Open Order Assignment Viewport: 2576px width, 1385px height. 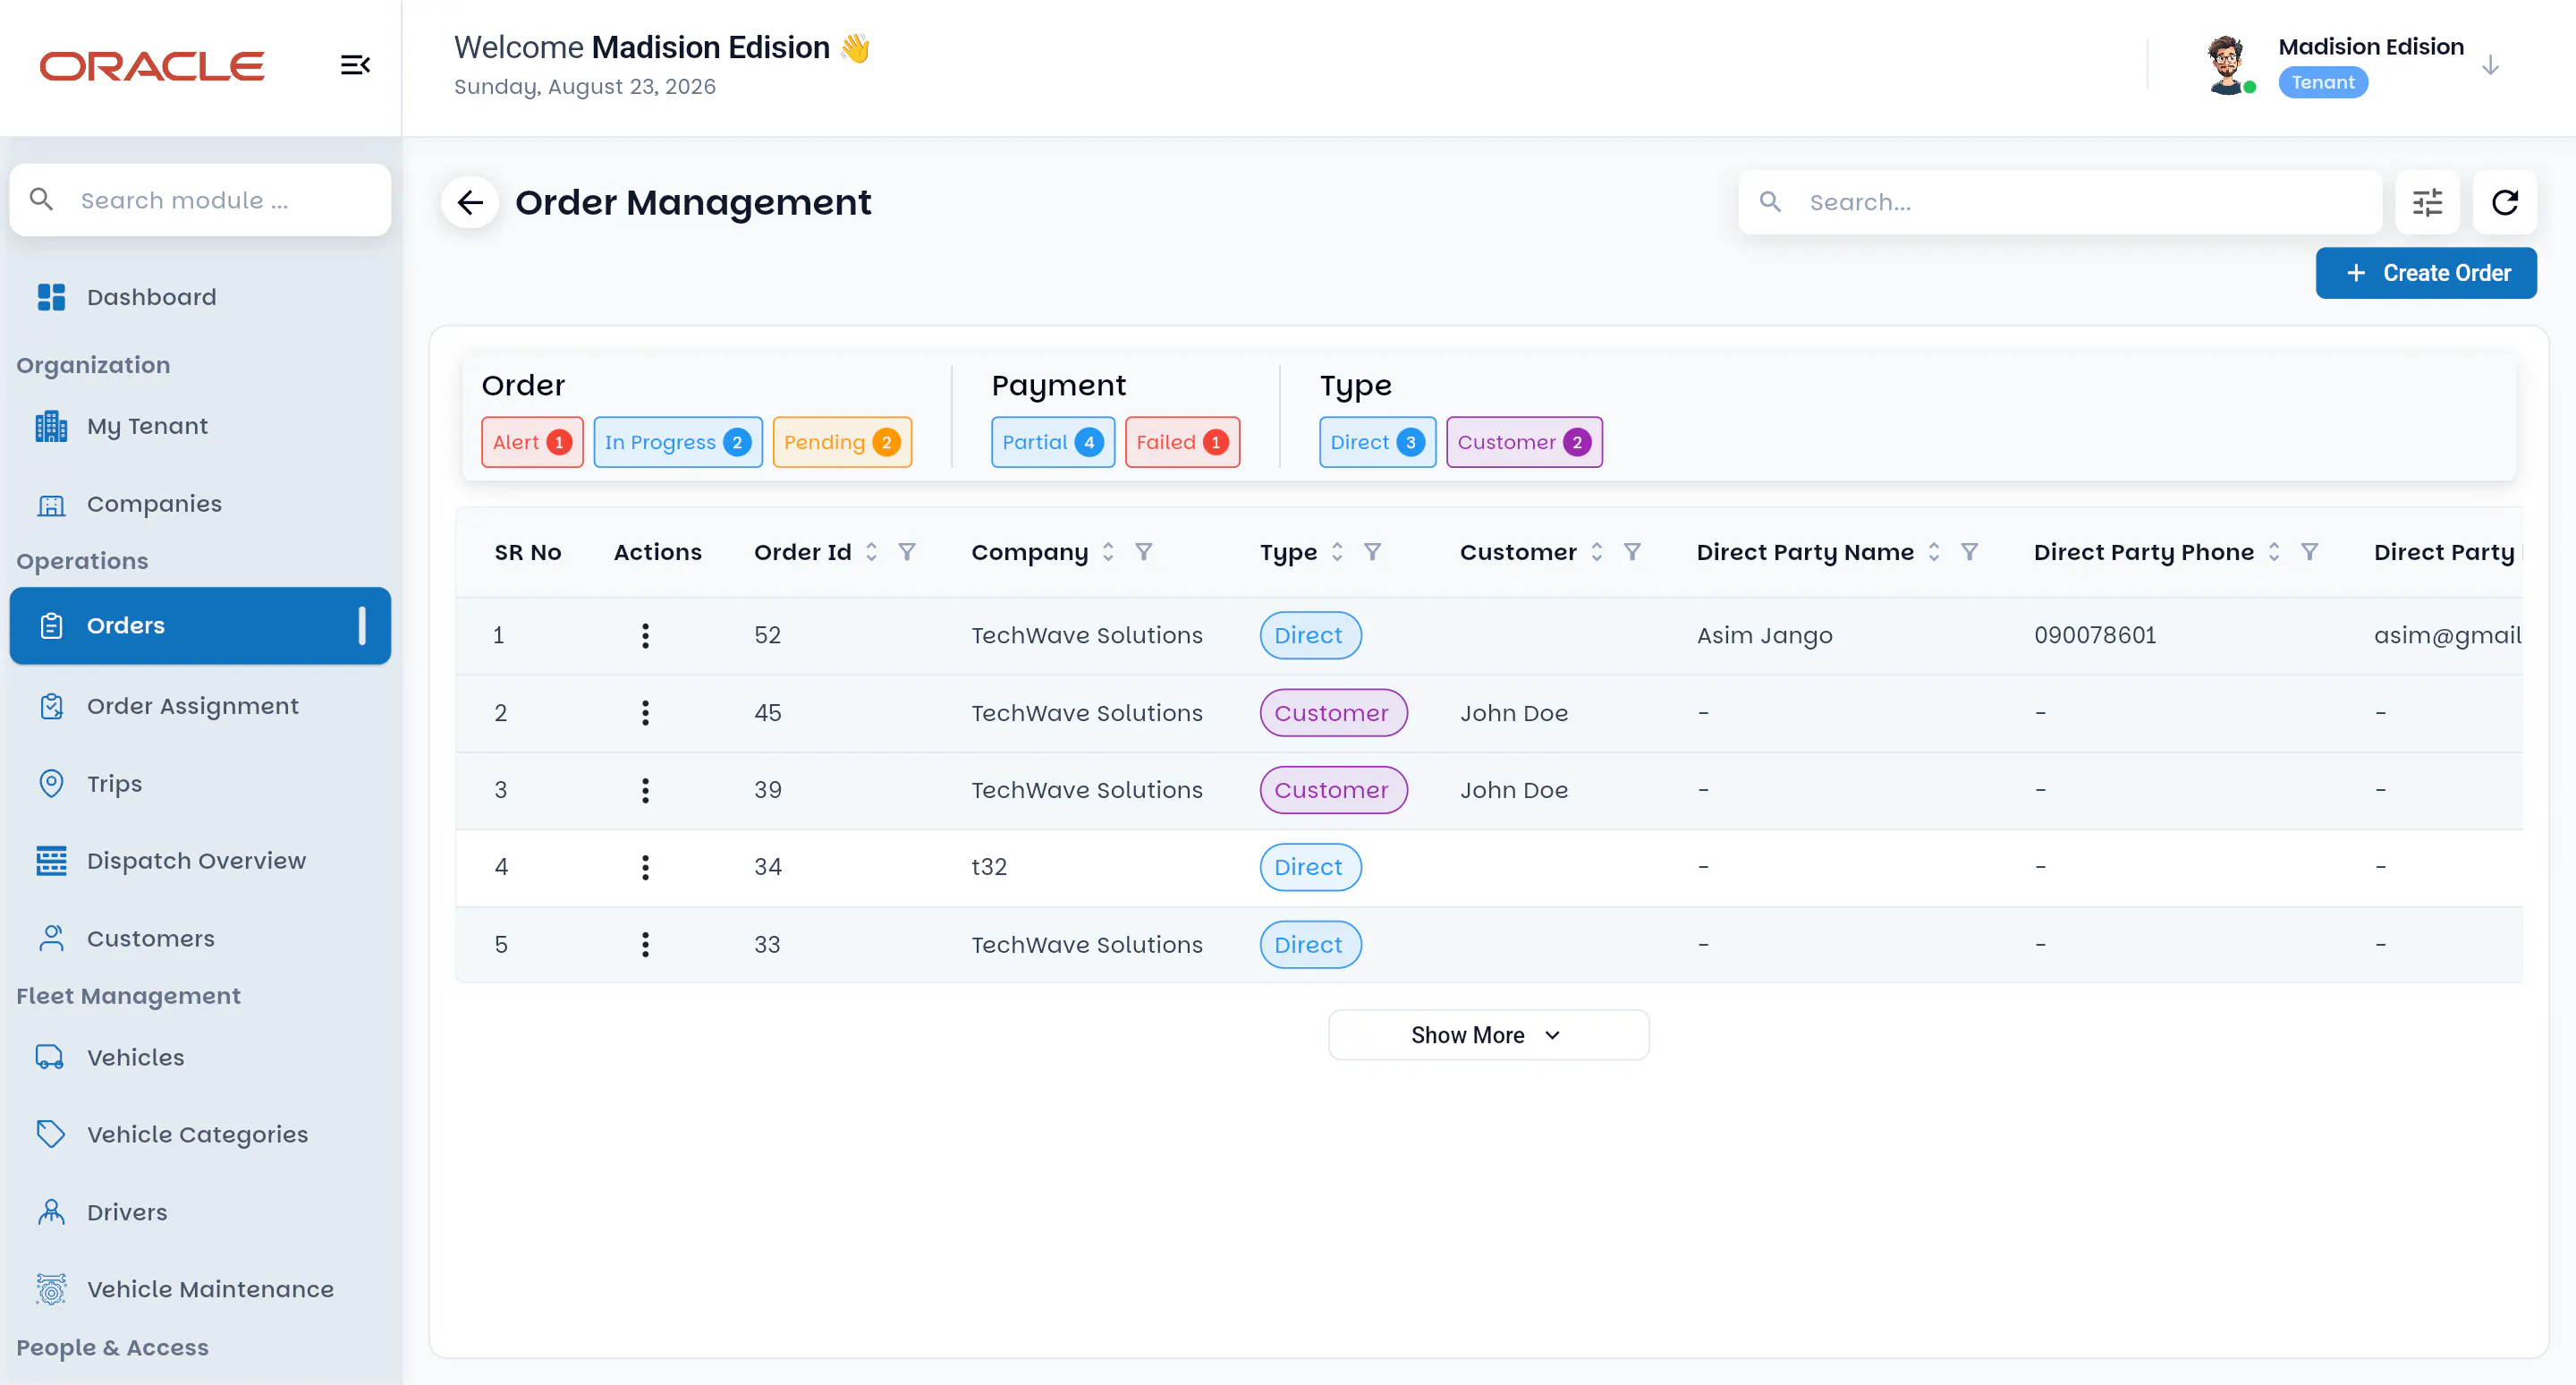pos(200,707)
